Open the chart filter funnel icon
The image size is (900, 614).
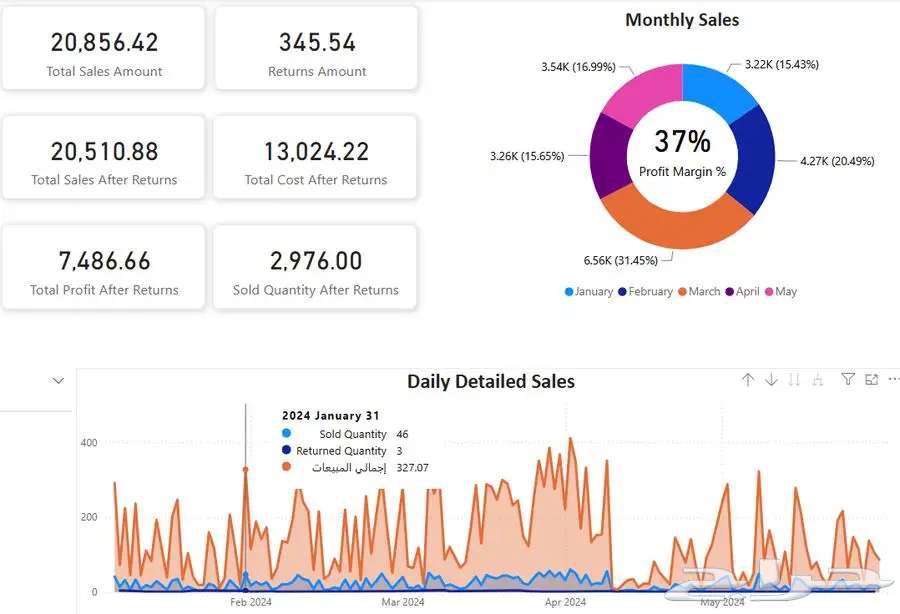[848, 380]
